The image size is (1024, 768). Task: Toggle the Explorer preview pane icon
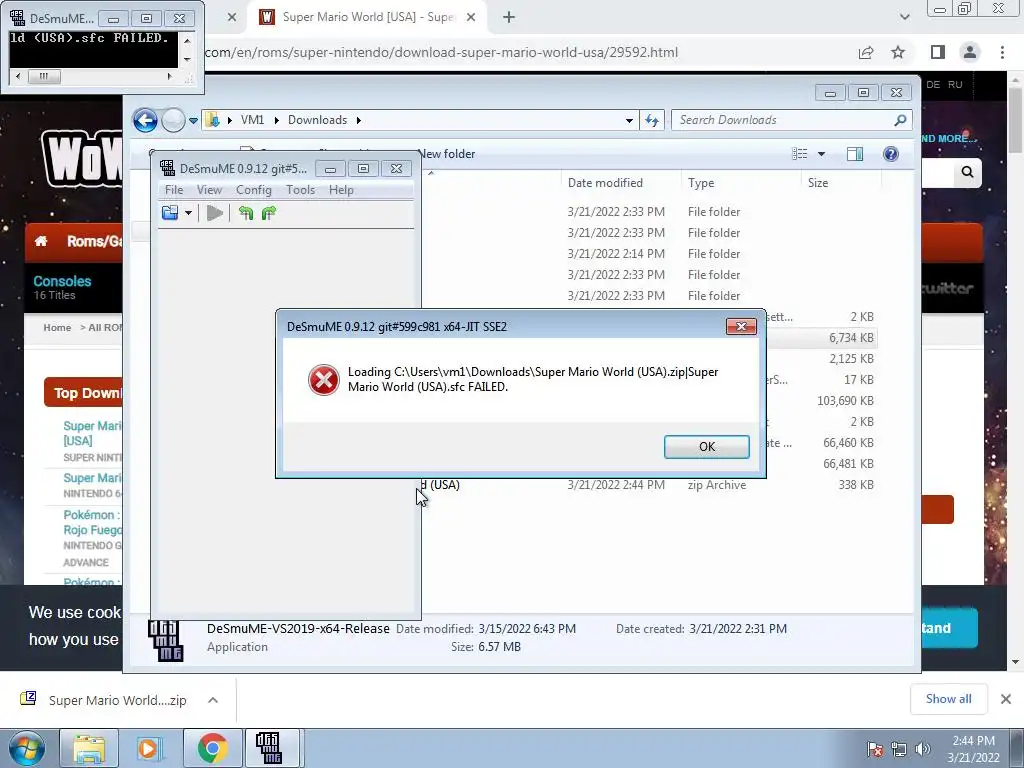pos(855,154)
